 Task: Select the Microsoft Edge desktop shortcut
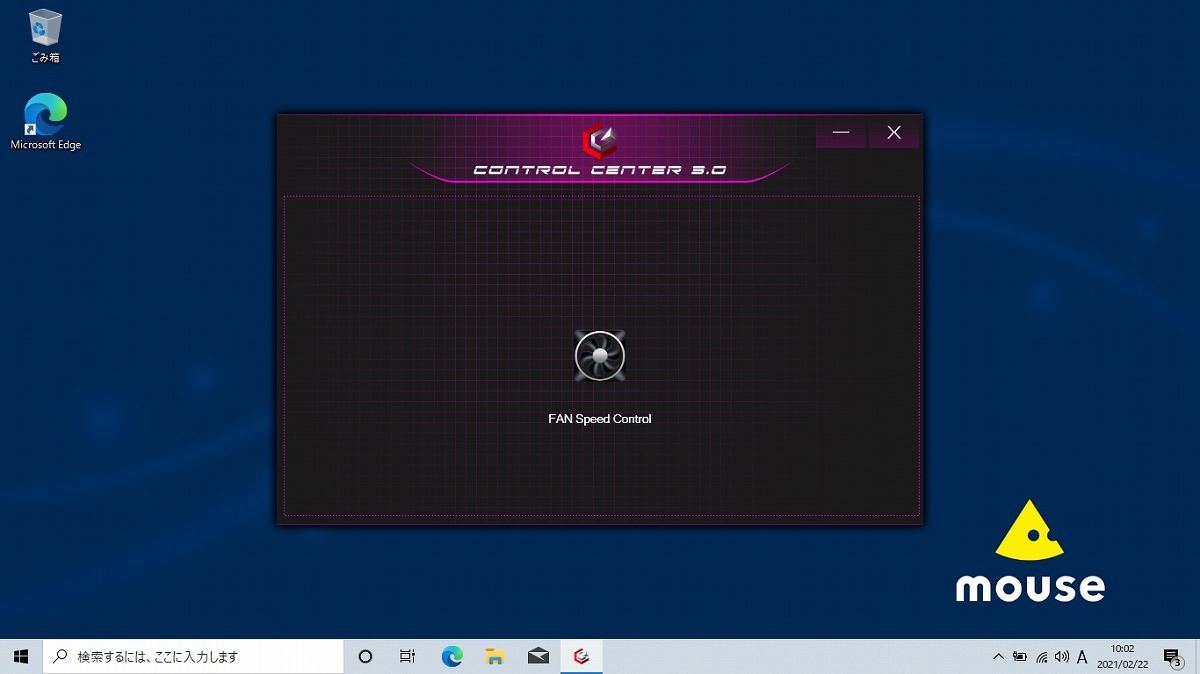pos(46,122)
